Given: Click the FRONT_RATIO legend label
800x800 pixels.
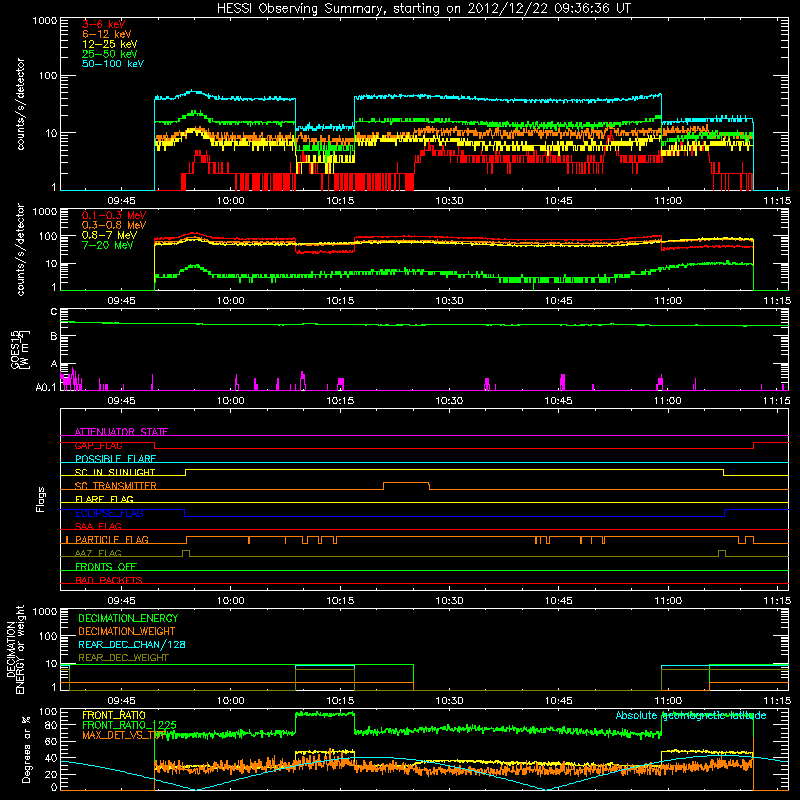Looking at the screenshot, I should coord(114,715).
